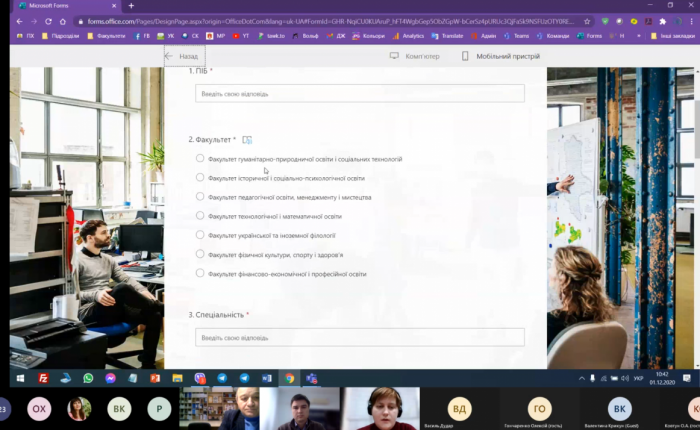Select Валентина Крикун (Guest) participant tile
700x430 pixels.
tap(620, 409)
